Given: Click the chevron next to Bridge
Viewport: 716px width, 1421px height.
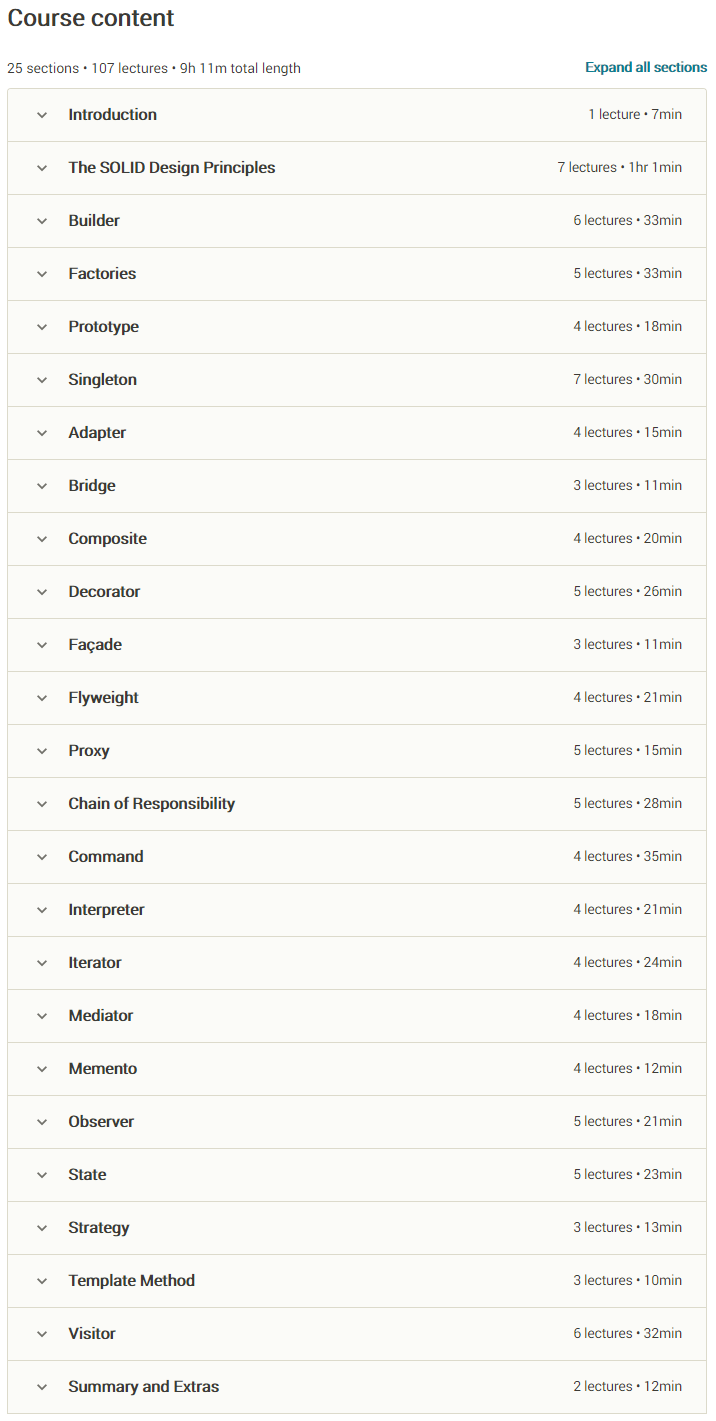Looking at the screenshot, I should pos(42,486).
